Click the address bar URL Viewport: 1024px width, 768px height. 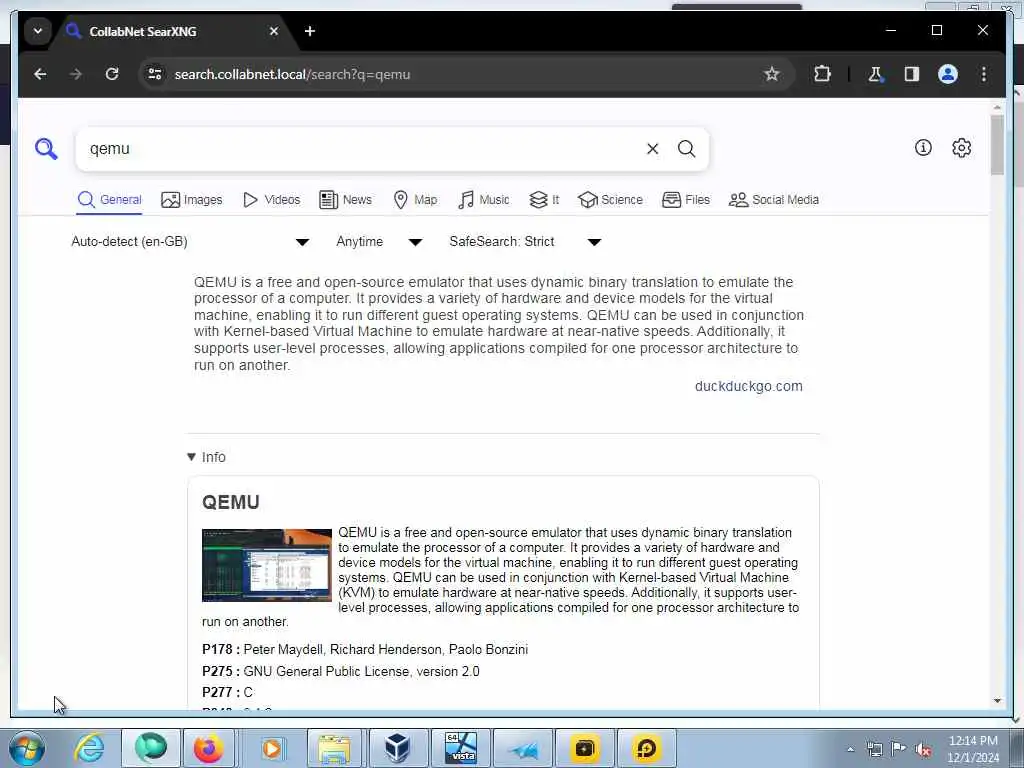(x=292, y=74)
